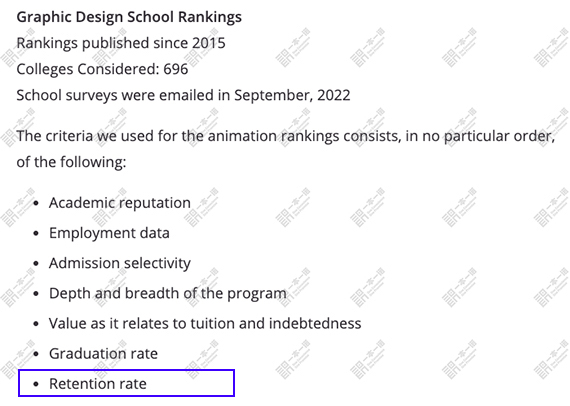Select the Graduation rate list item
Screen dimensions: 570x406
(103, 354)
